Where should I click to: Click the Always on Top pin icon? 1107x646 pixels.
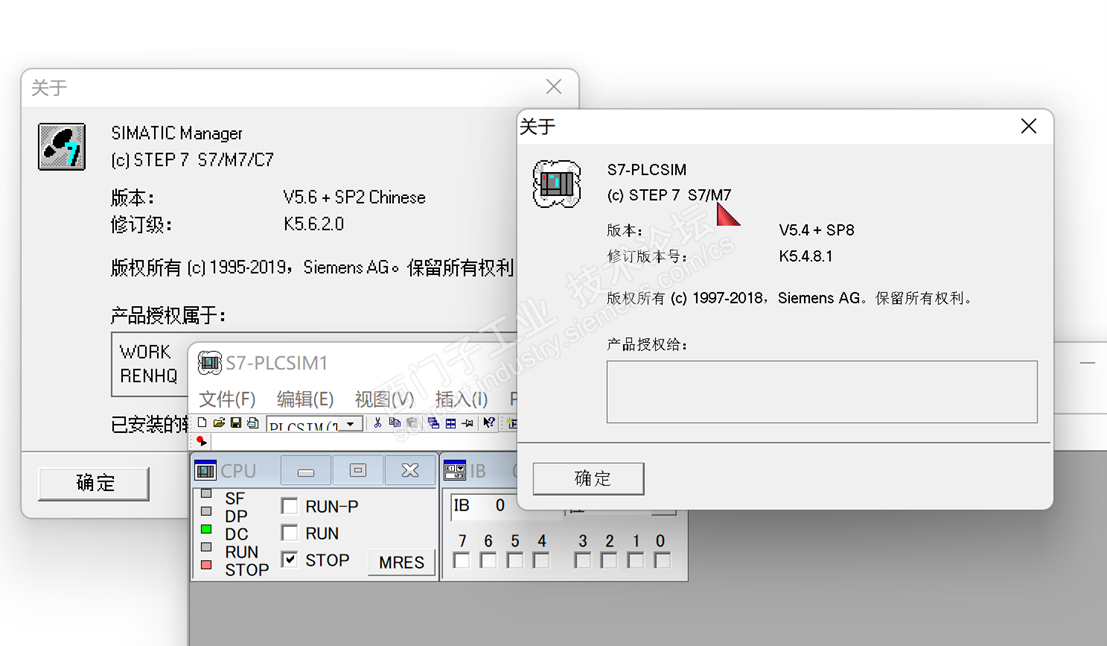pos(467,424)
